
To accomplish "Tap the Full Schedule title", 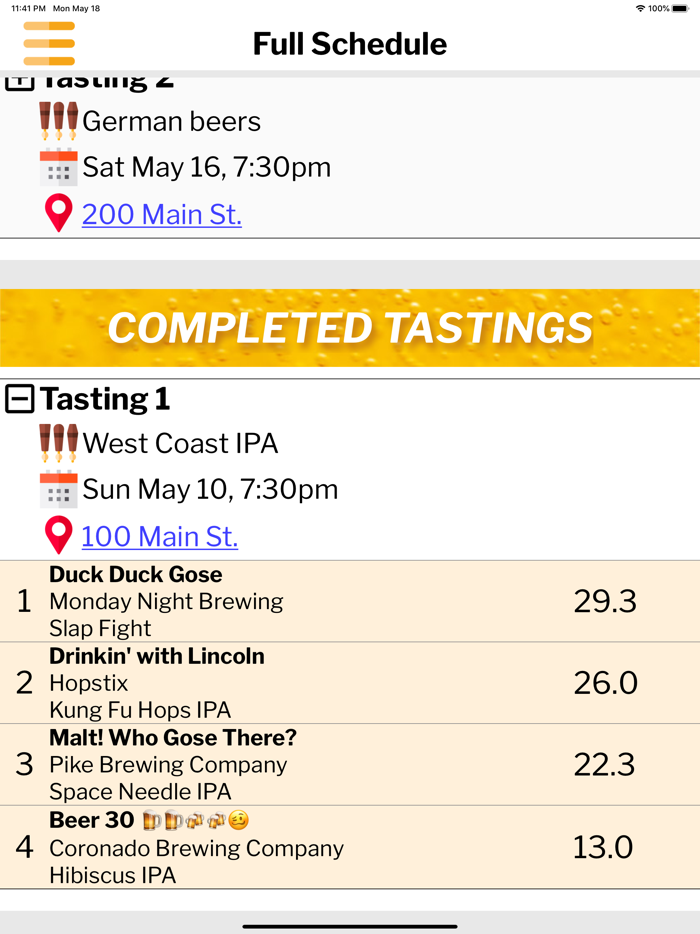I will pos(350,44).
